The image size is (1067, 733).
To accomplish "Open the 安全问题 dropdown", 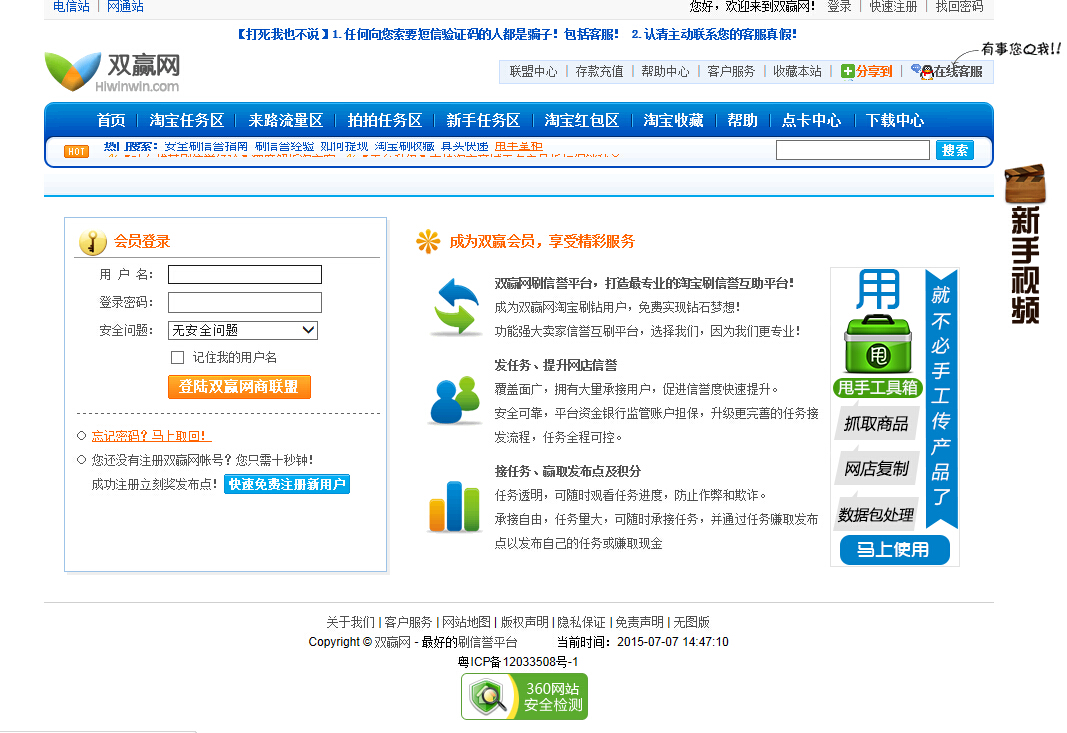I will [x=243, y=330].
